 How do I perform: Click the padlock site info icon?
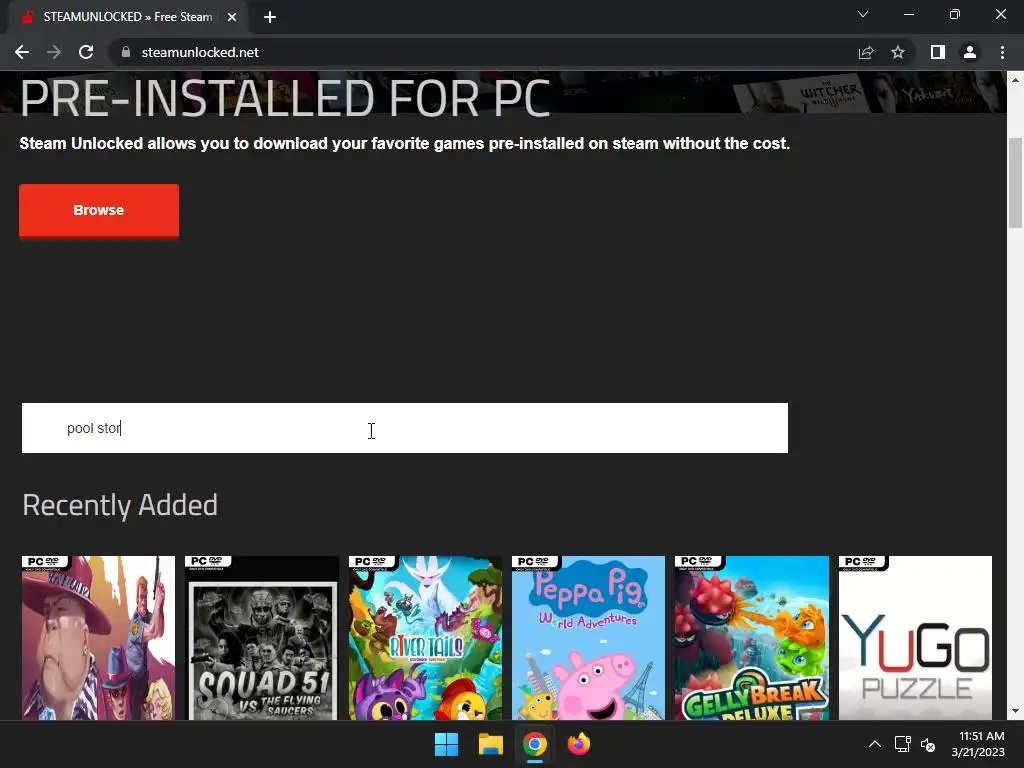coord(126,52)
